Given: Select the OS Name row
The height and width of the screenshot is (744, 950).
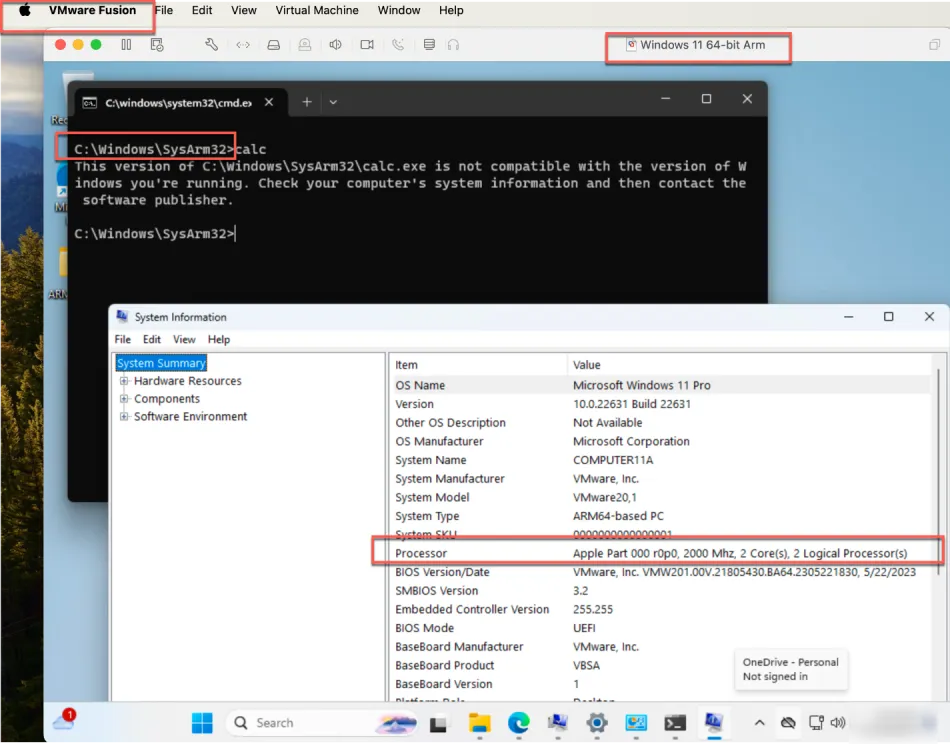Looking at the screenshot, I should [x=660, y=385].
